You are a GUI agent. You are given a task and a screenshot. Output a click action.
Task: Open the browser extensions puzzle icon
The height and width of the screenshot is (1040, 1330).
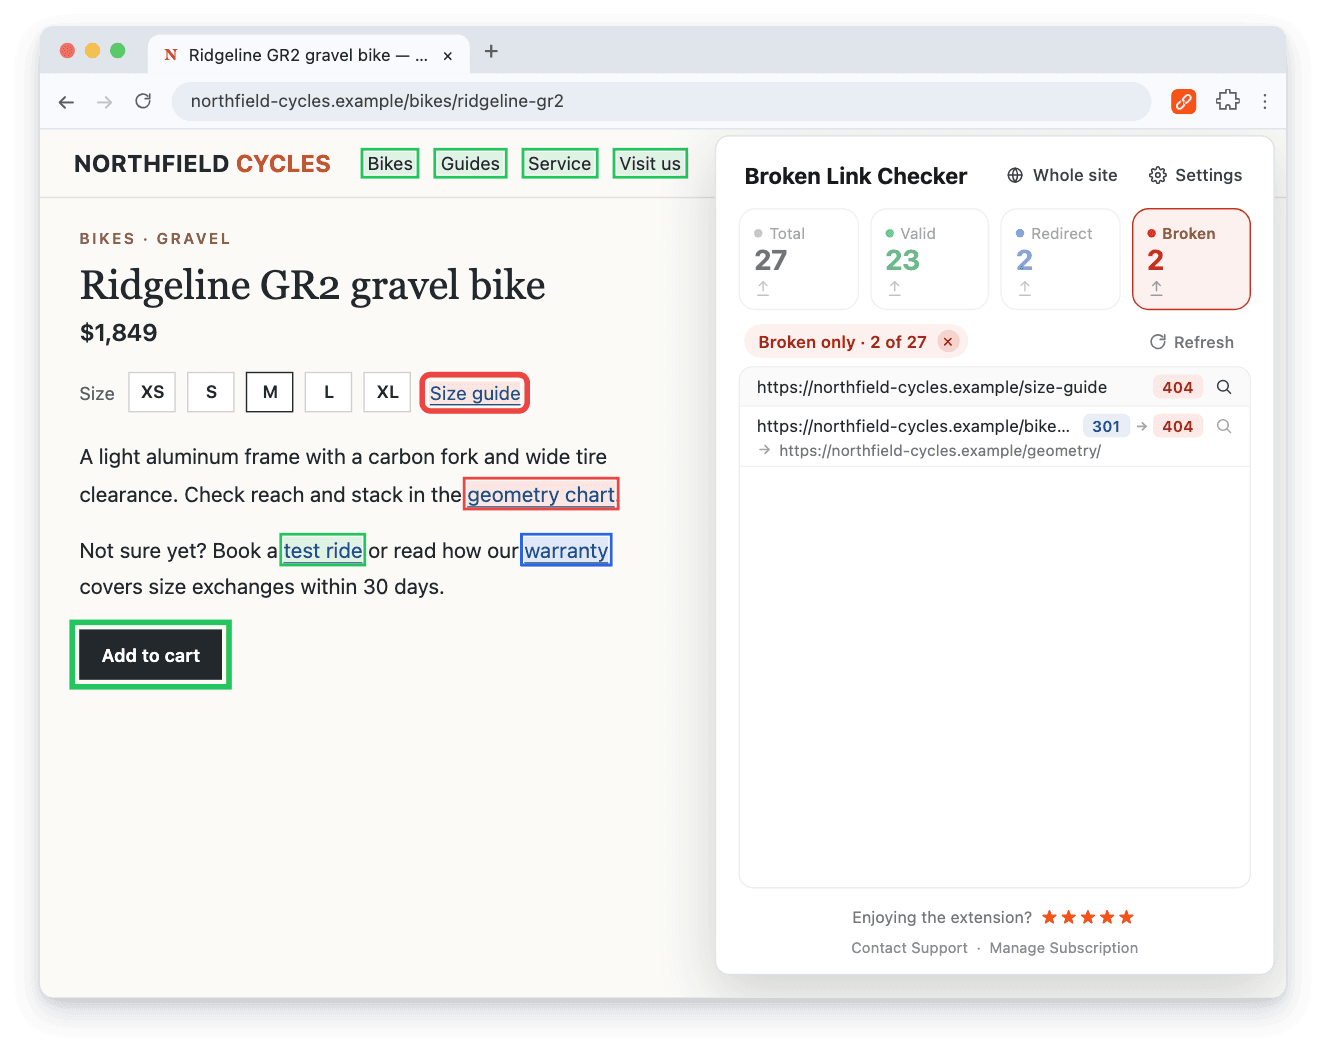[x=1227, y=101]
